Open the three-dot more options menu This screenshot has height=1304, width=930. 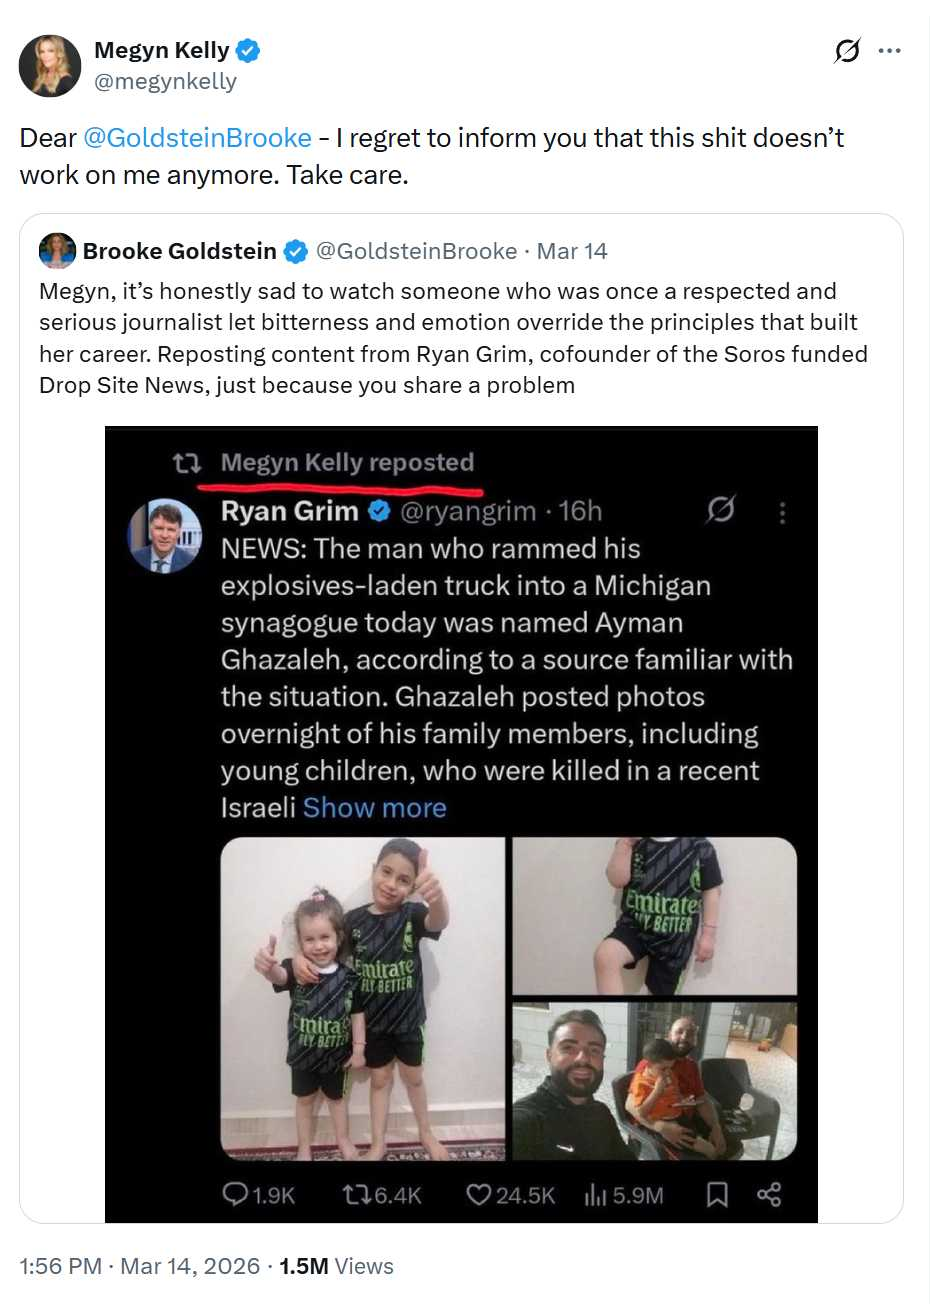point(889,51)
